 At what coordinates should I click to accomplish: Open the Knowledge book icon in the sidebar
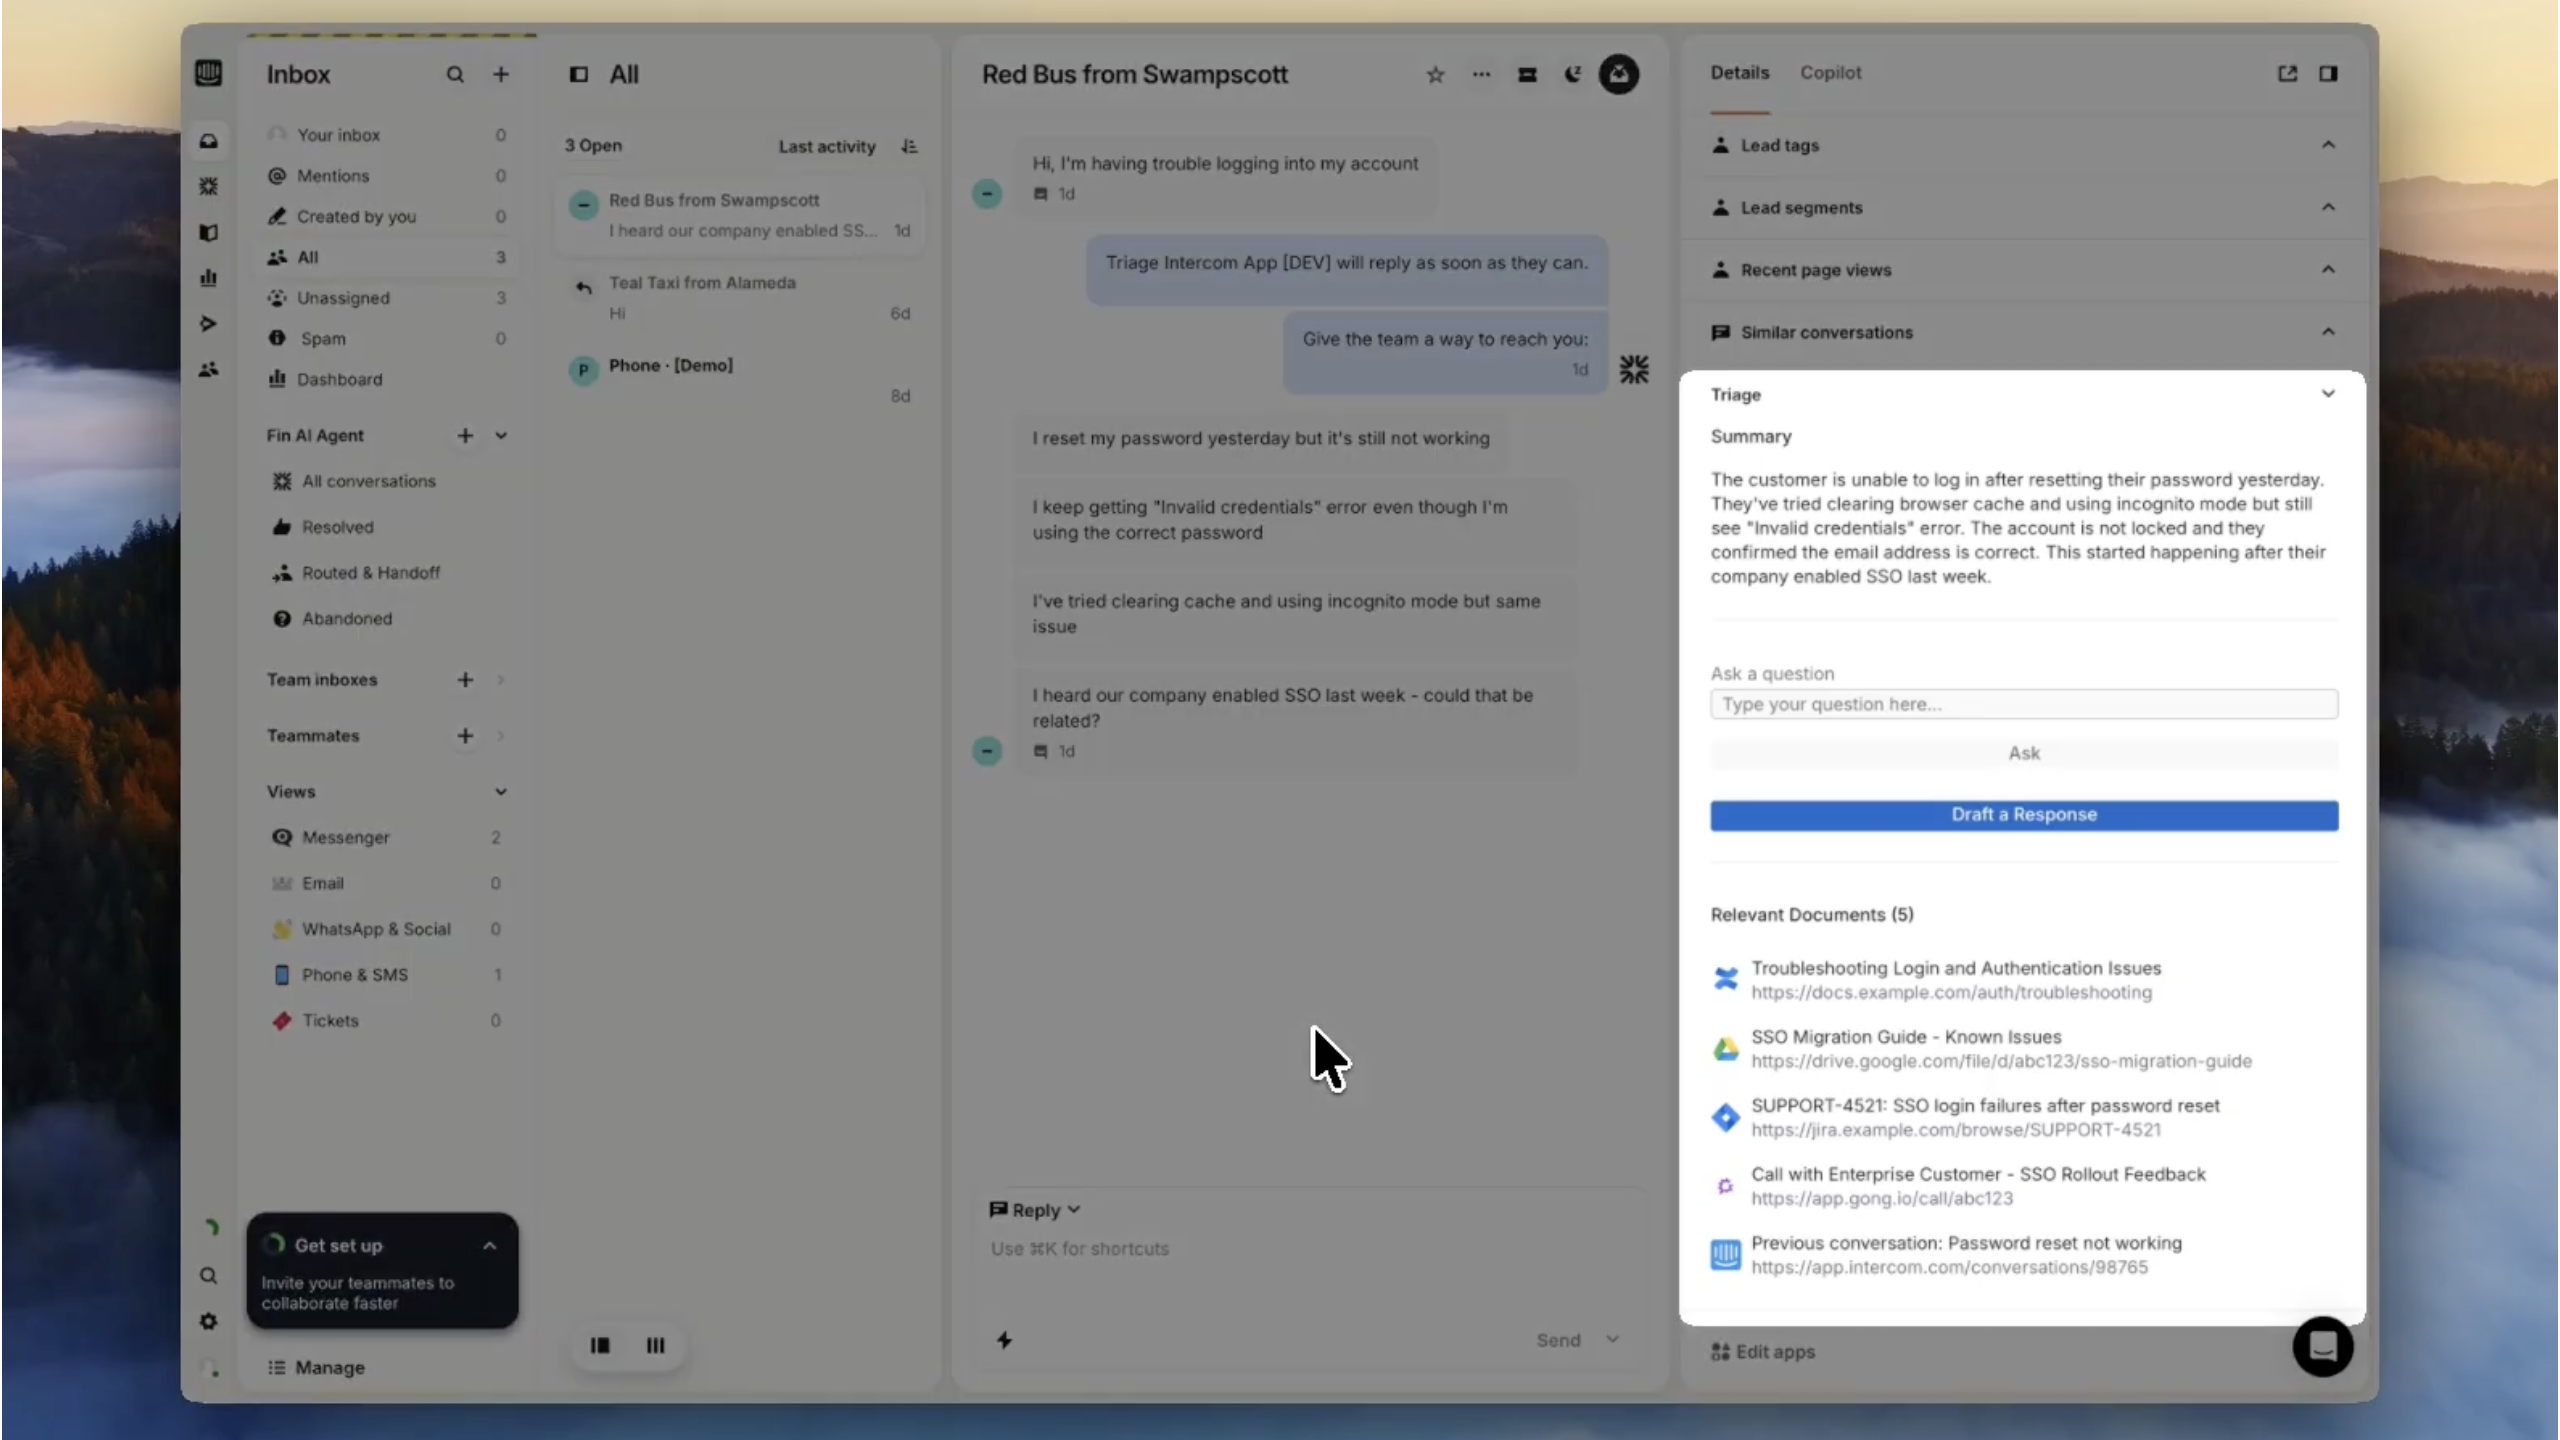click(209, 233)
